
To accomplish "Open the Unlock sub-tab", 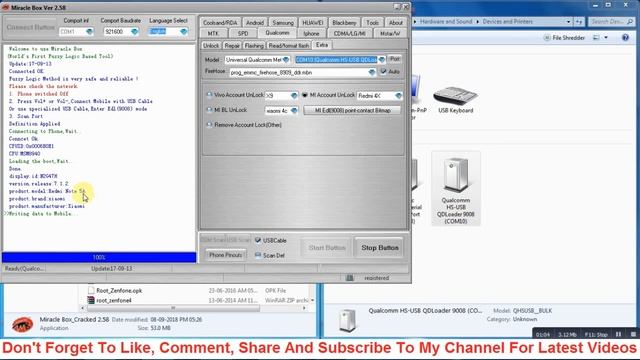I will (x=211, y=46).
